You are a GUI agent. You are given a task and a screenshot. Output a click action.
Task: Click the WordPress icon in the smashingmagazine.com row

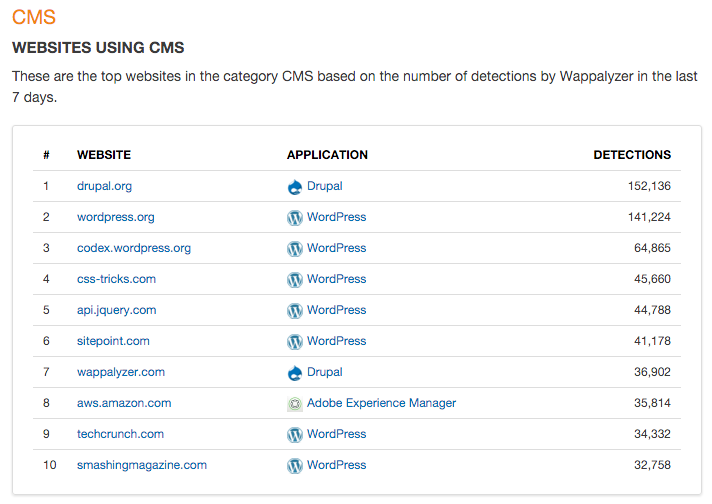(x=295, y=466)
